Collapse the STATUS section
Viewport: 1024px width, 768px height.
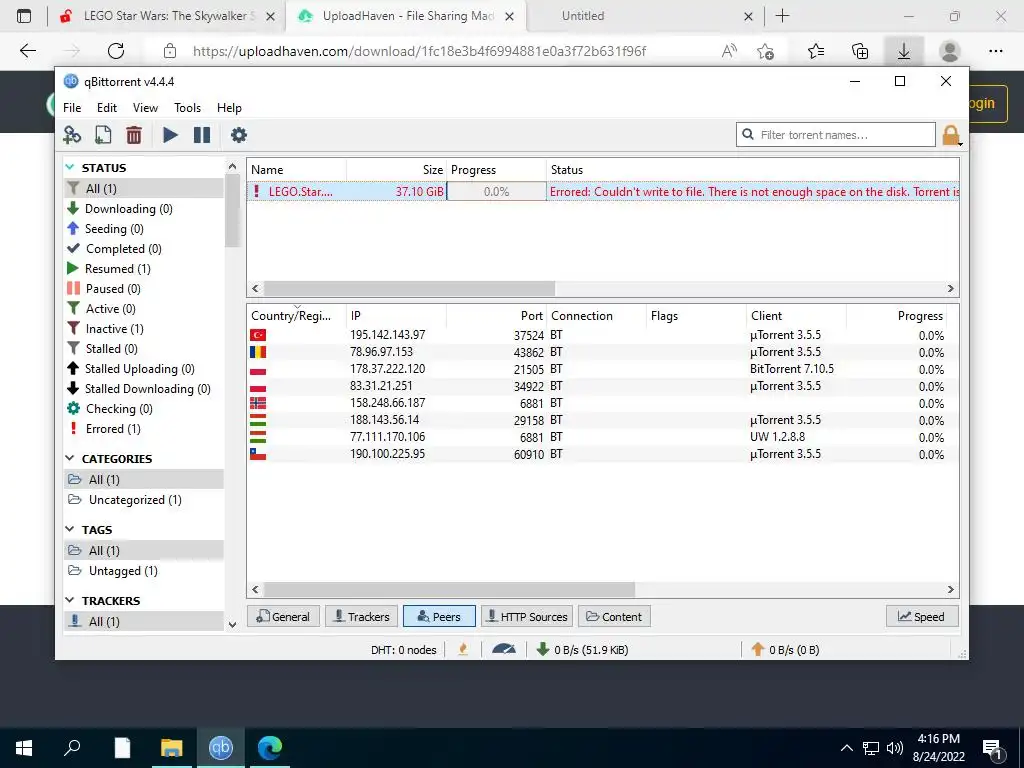[70, 168]
